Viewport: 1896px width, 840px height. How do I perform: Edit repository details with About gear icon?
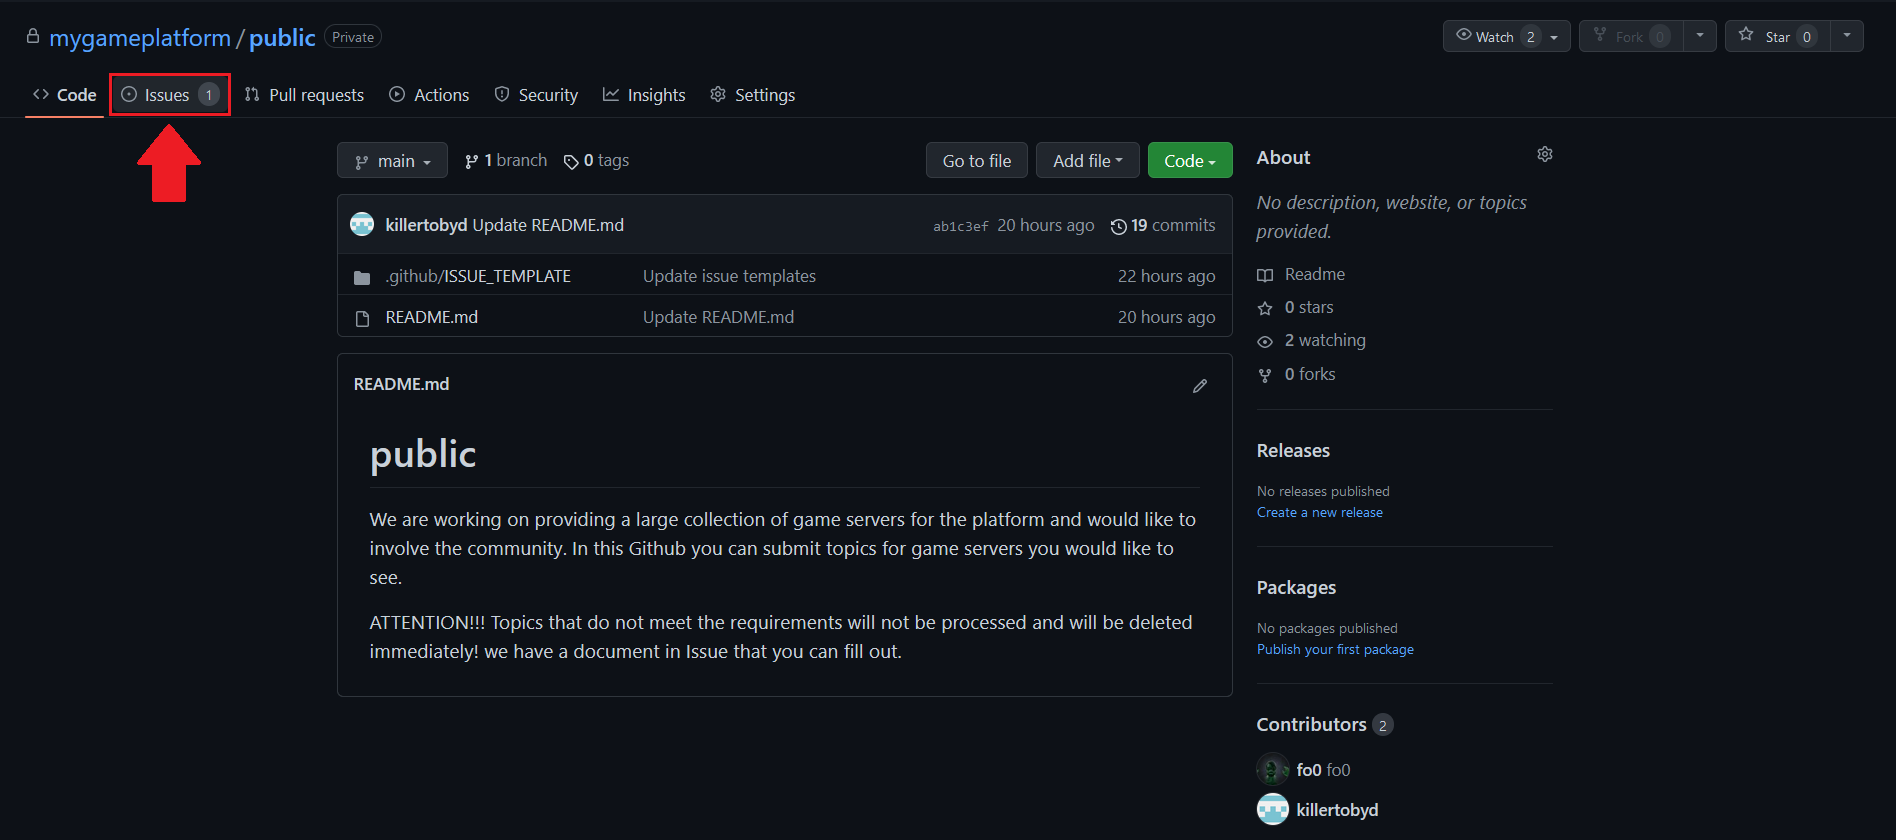pos(1545,154)
